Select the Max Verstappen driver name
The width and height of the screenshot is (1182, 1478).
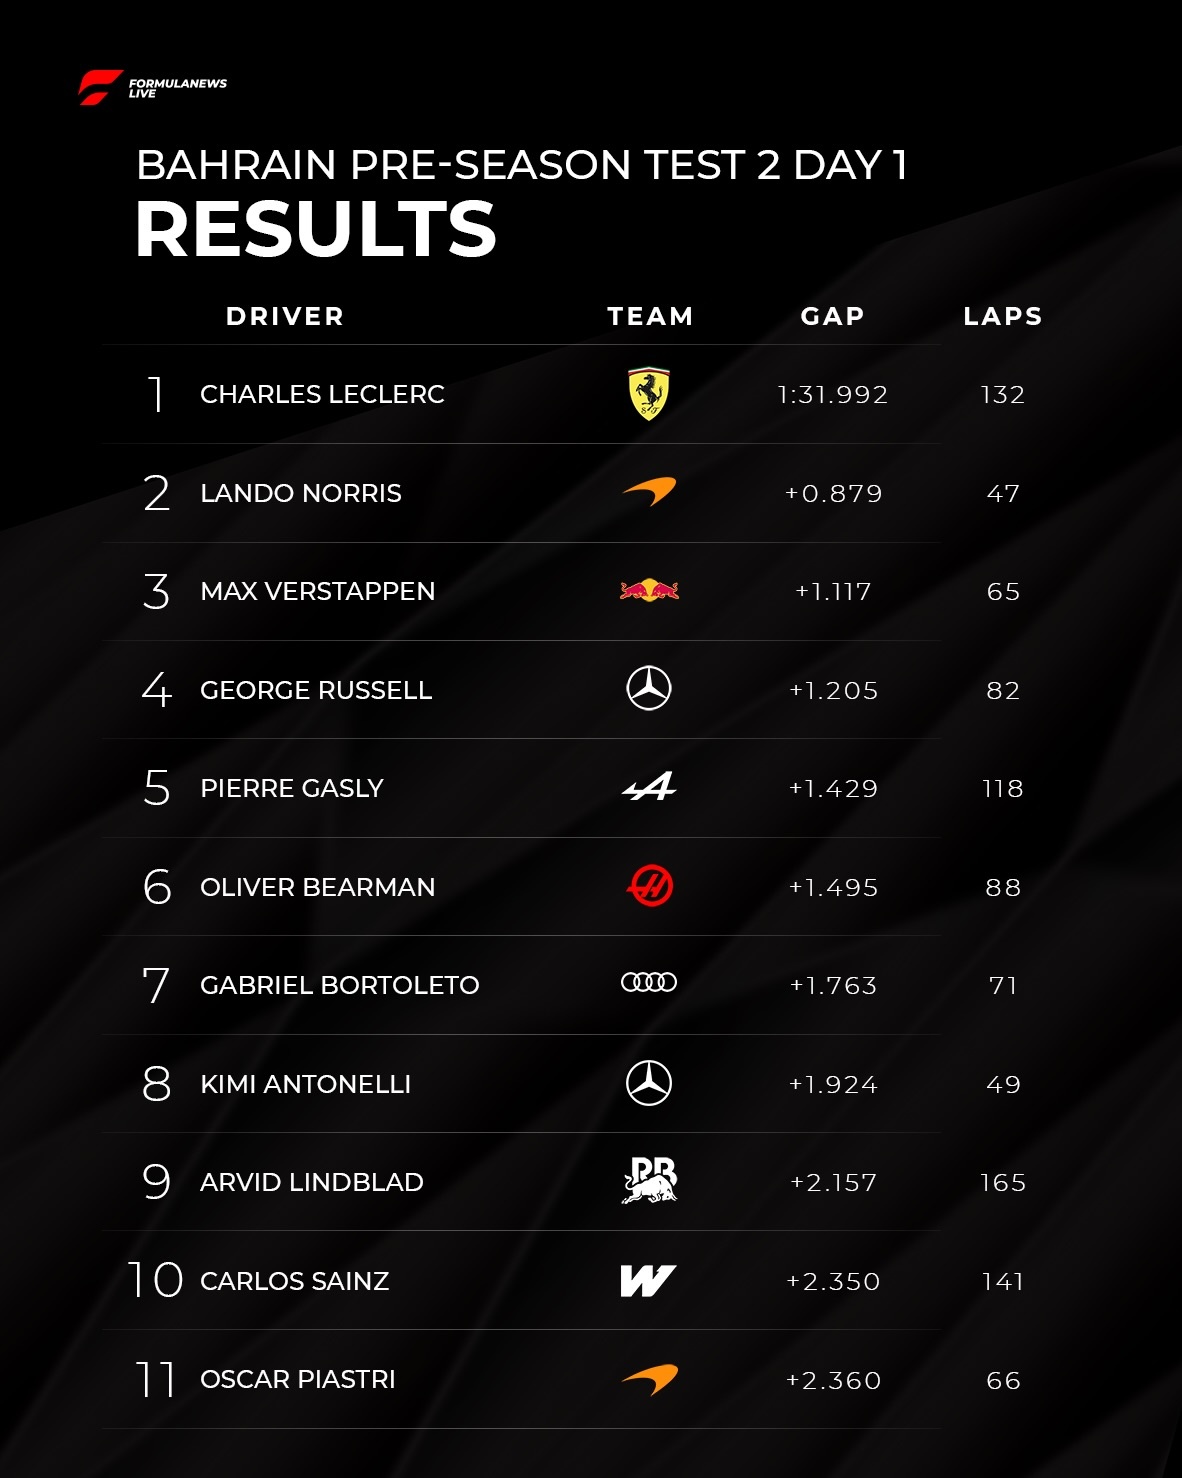(x=317, y=592)
